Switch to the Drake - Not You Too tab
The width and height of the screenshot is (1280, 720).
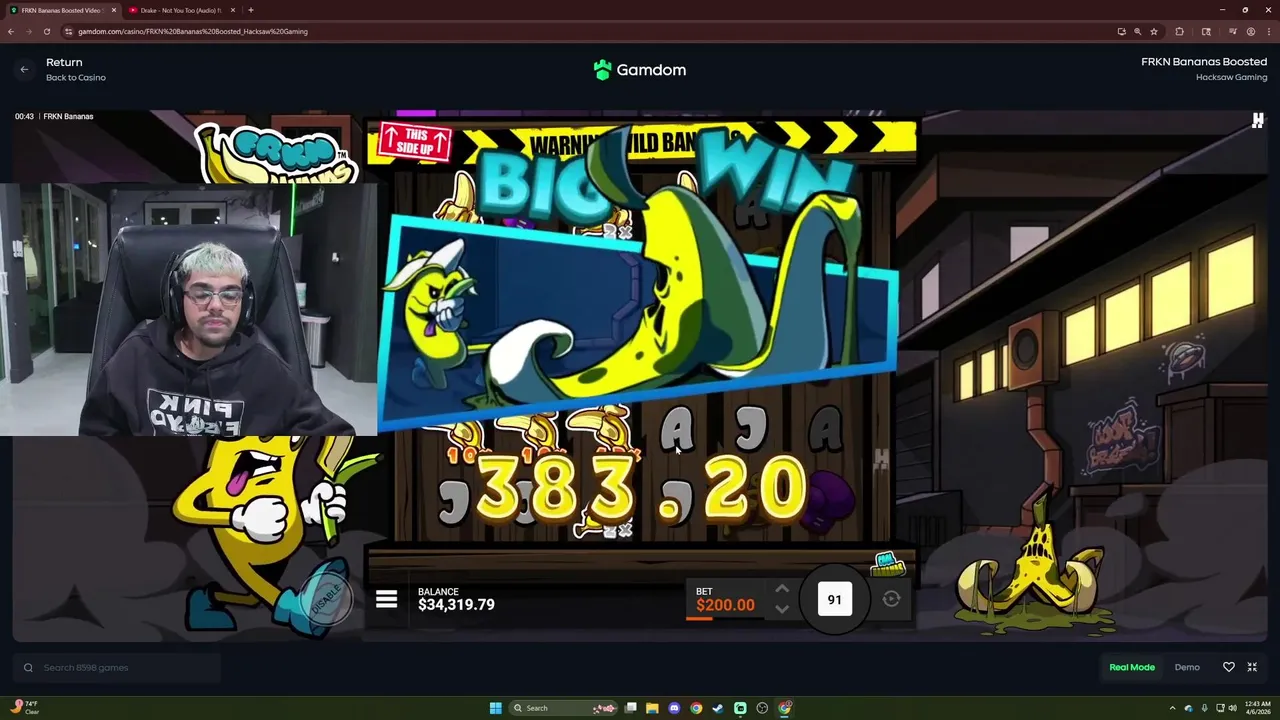tap(183, 10)
